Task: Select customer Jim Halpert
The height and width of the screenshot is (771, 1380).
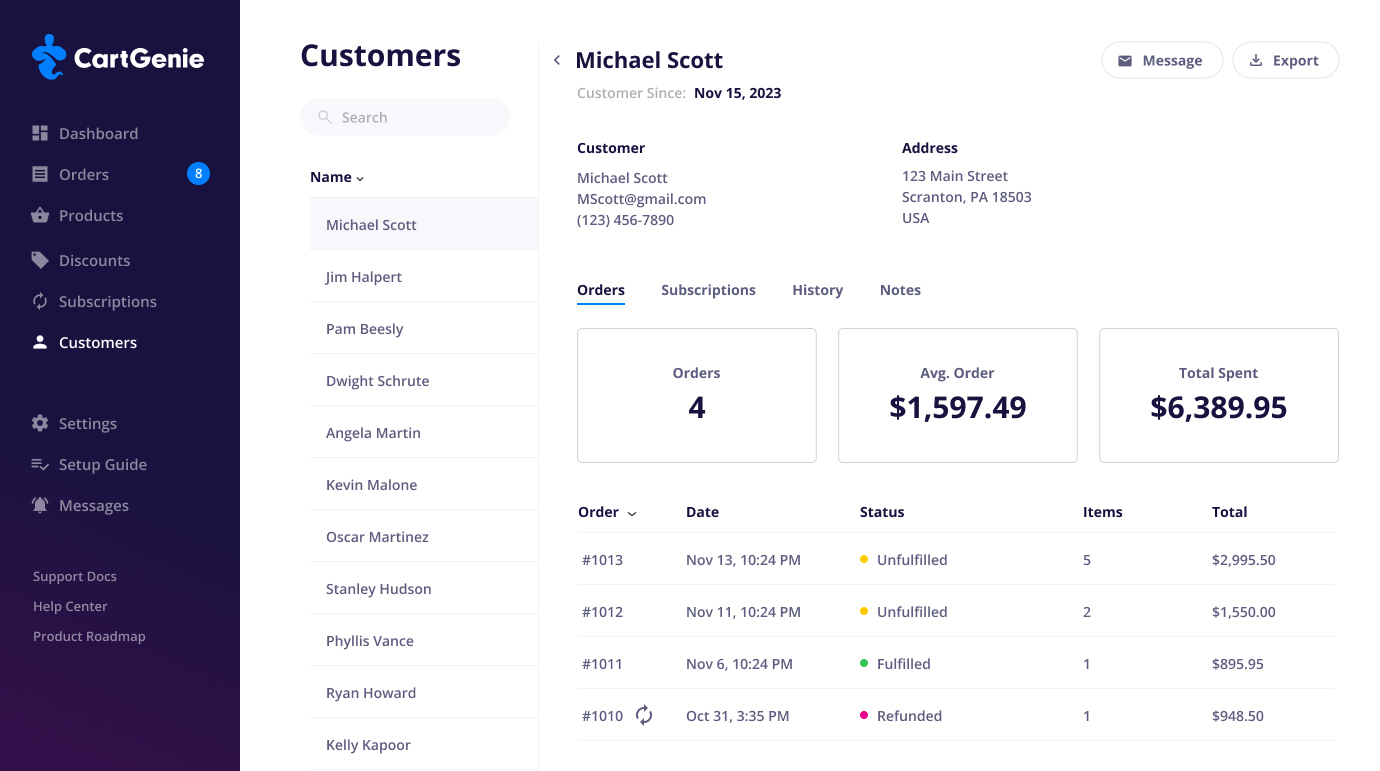Action: pos(424,277)
